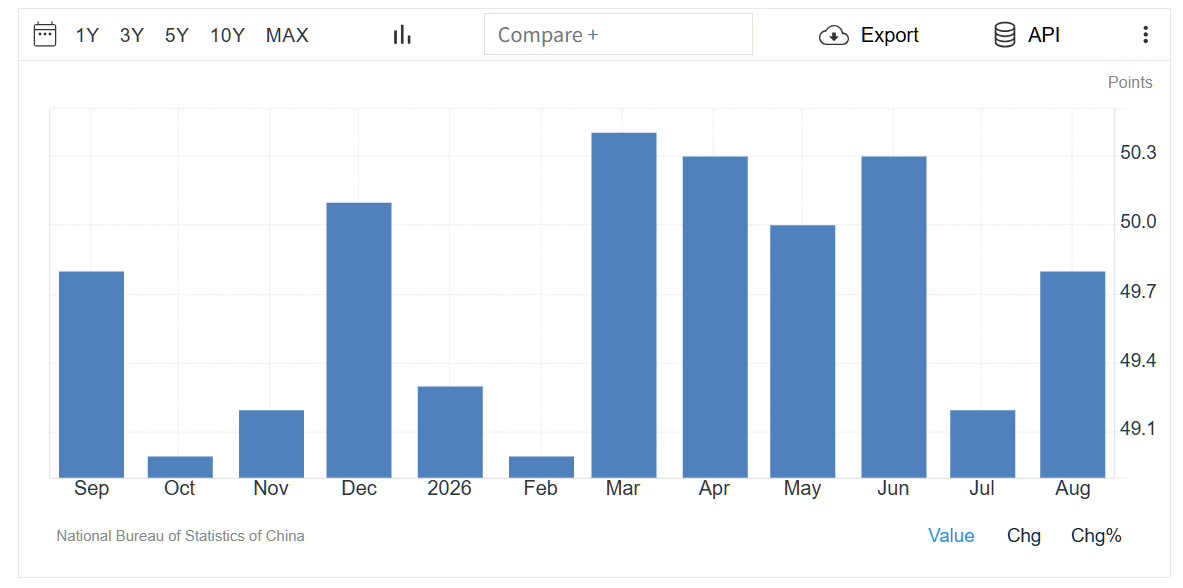Select the 10Y time range
This screenshot has width=1183, height=588.
pyautogui.click(x=227, y=35)
